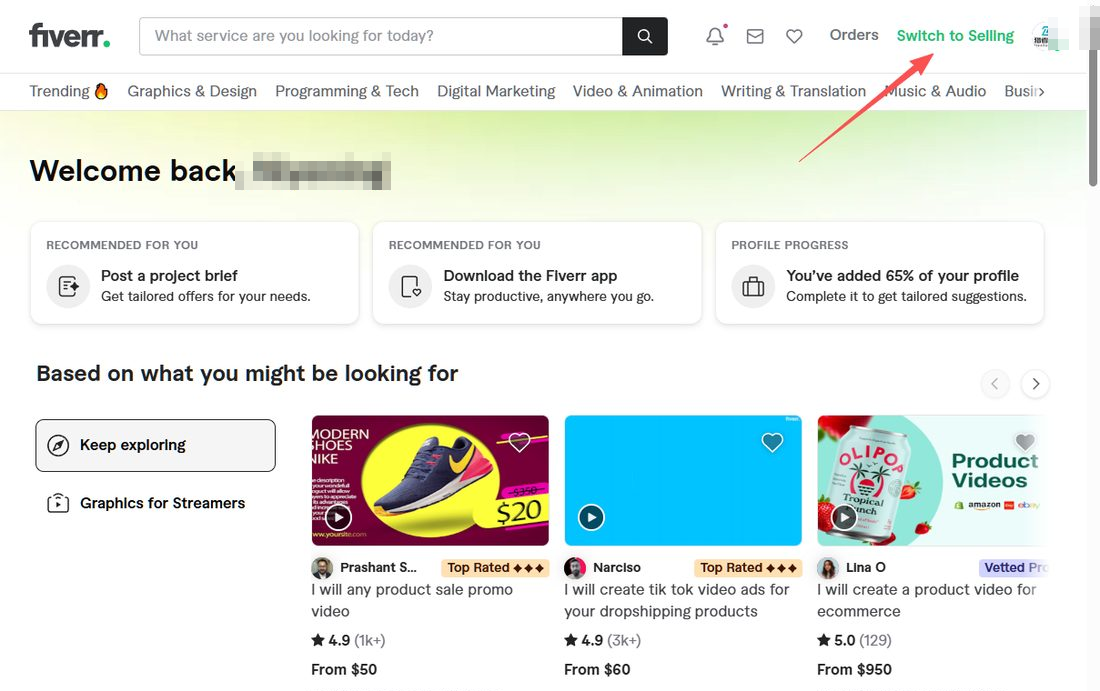Image resolution: width=1100 pixels, height=691 pixels.
Task: Click the profile progress briefcase icon
Action: tap(753, 286)
